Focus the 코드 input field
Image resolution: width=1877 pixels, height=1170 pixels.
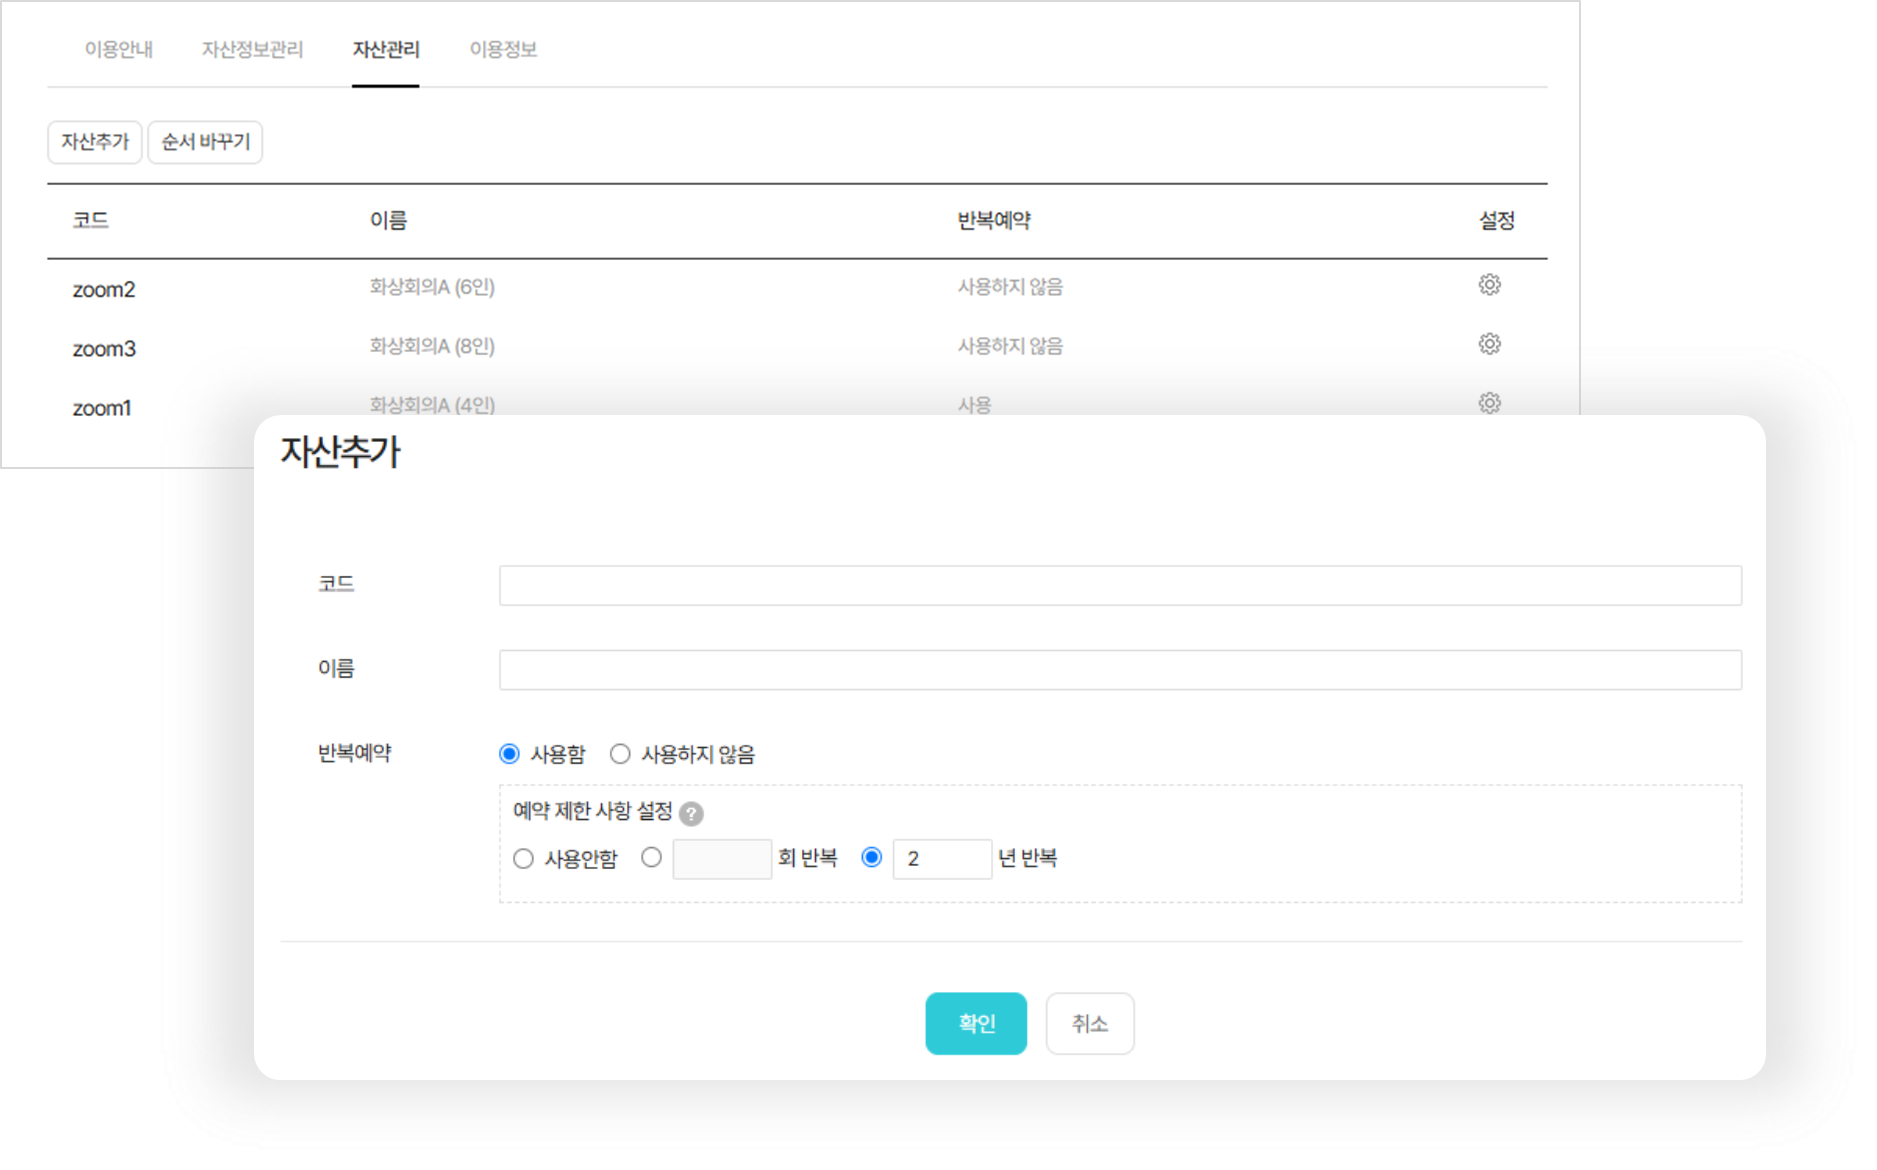coord(1120,585)
